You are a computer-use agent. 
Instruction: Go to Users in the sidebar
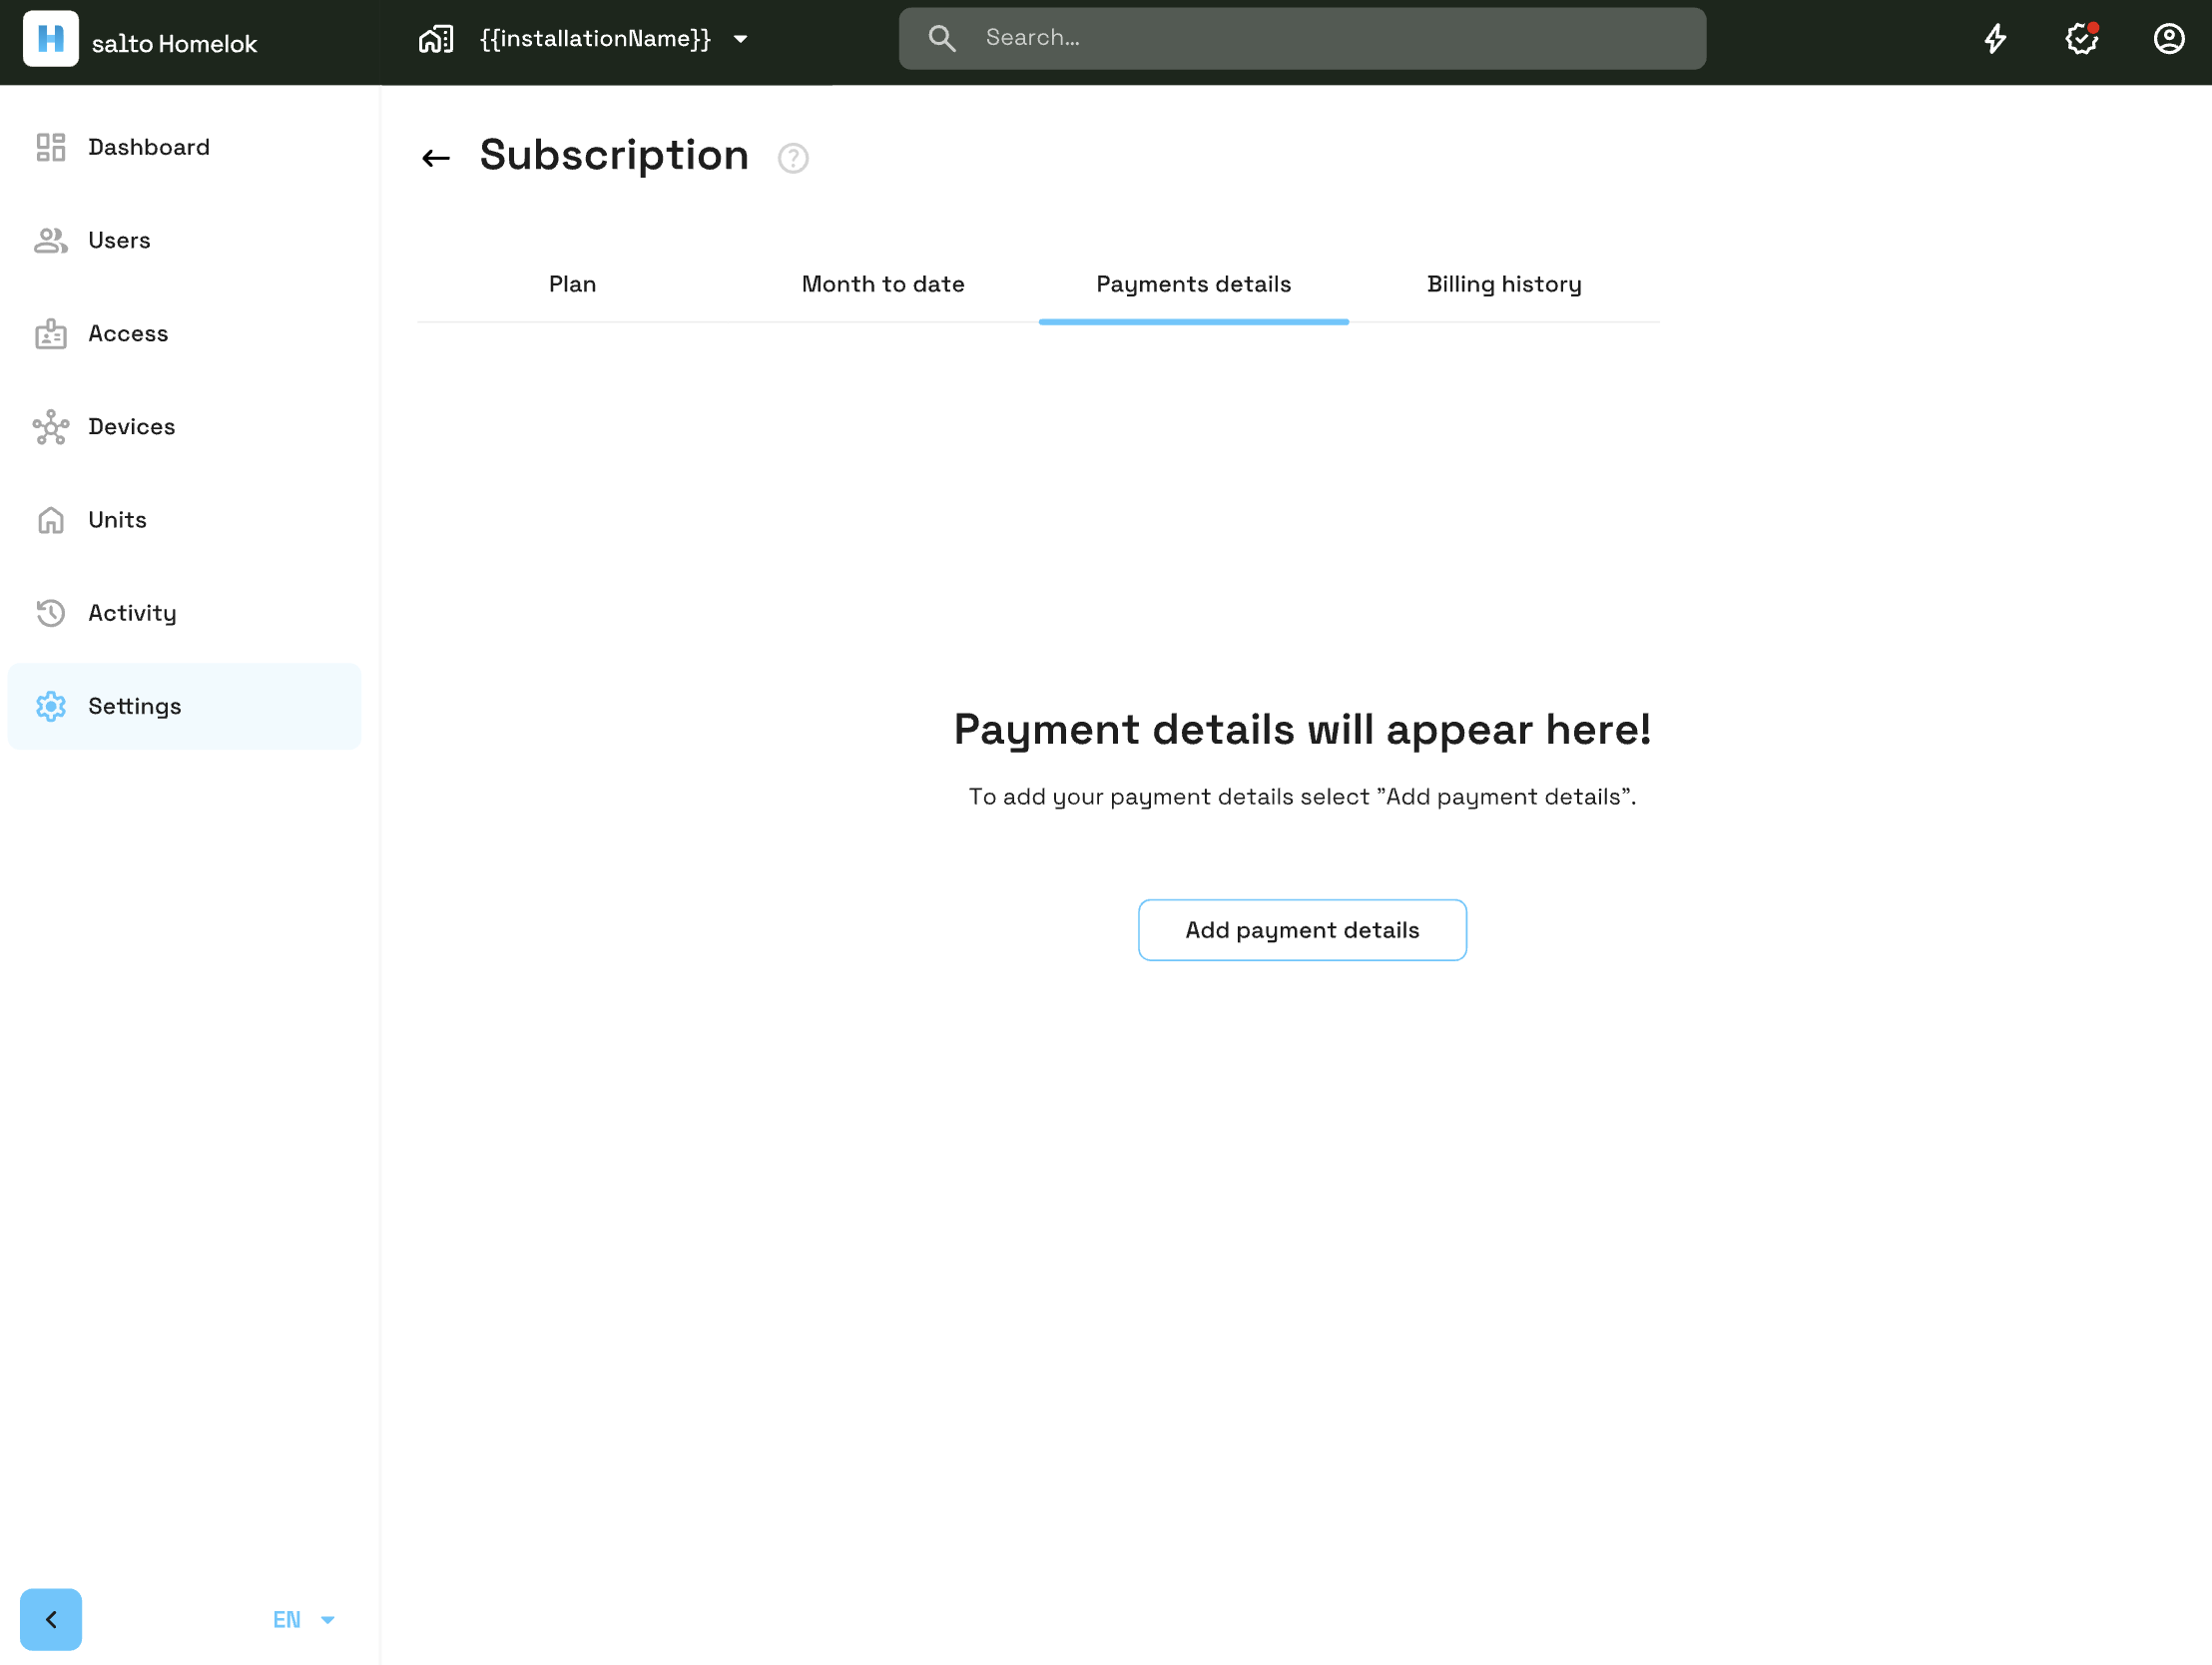tap(184, 240)
